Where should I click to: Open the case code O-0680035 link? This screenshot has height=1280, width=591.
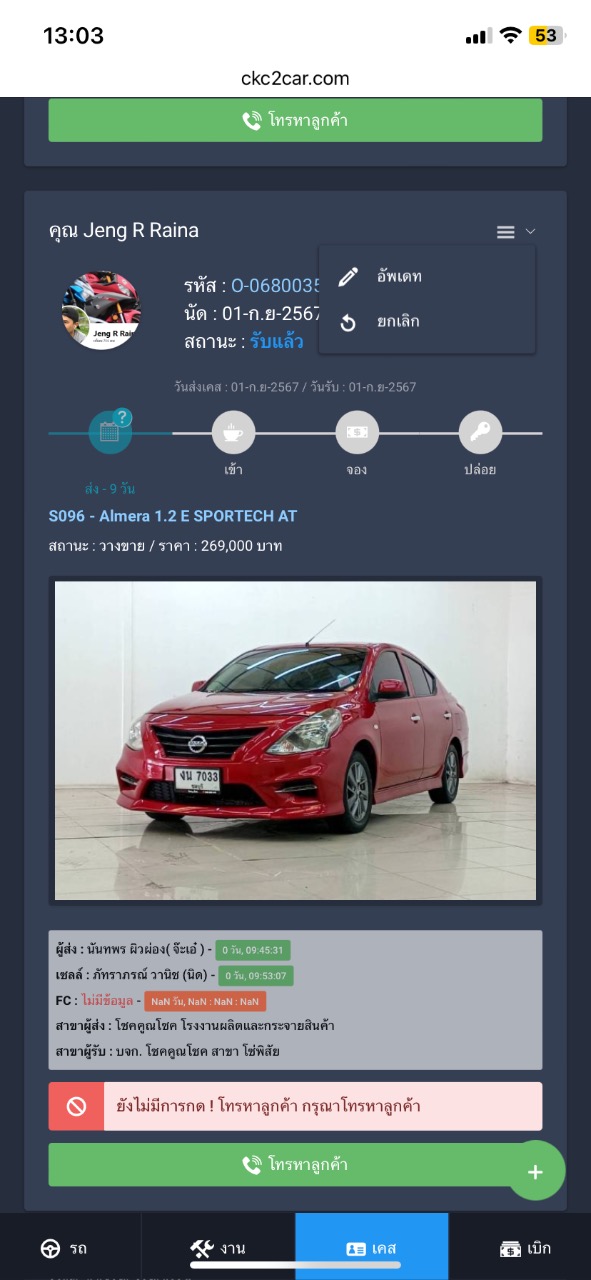pyautogui.click(x=275, y=286)
